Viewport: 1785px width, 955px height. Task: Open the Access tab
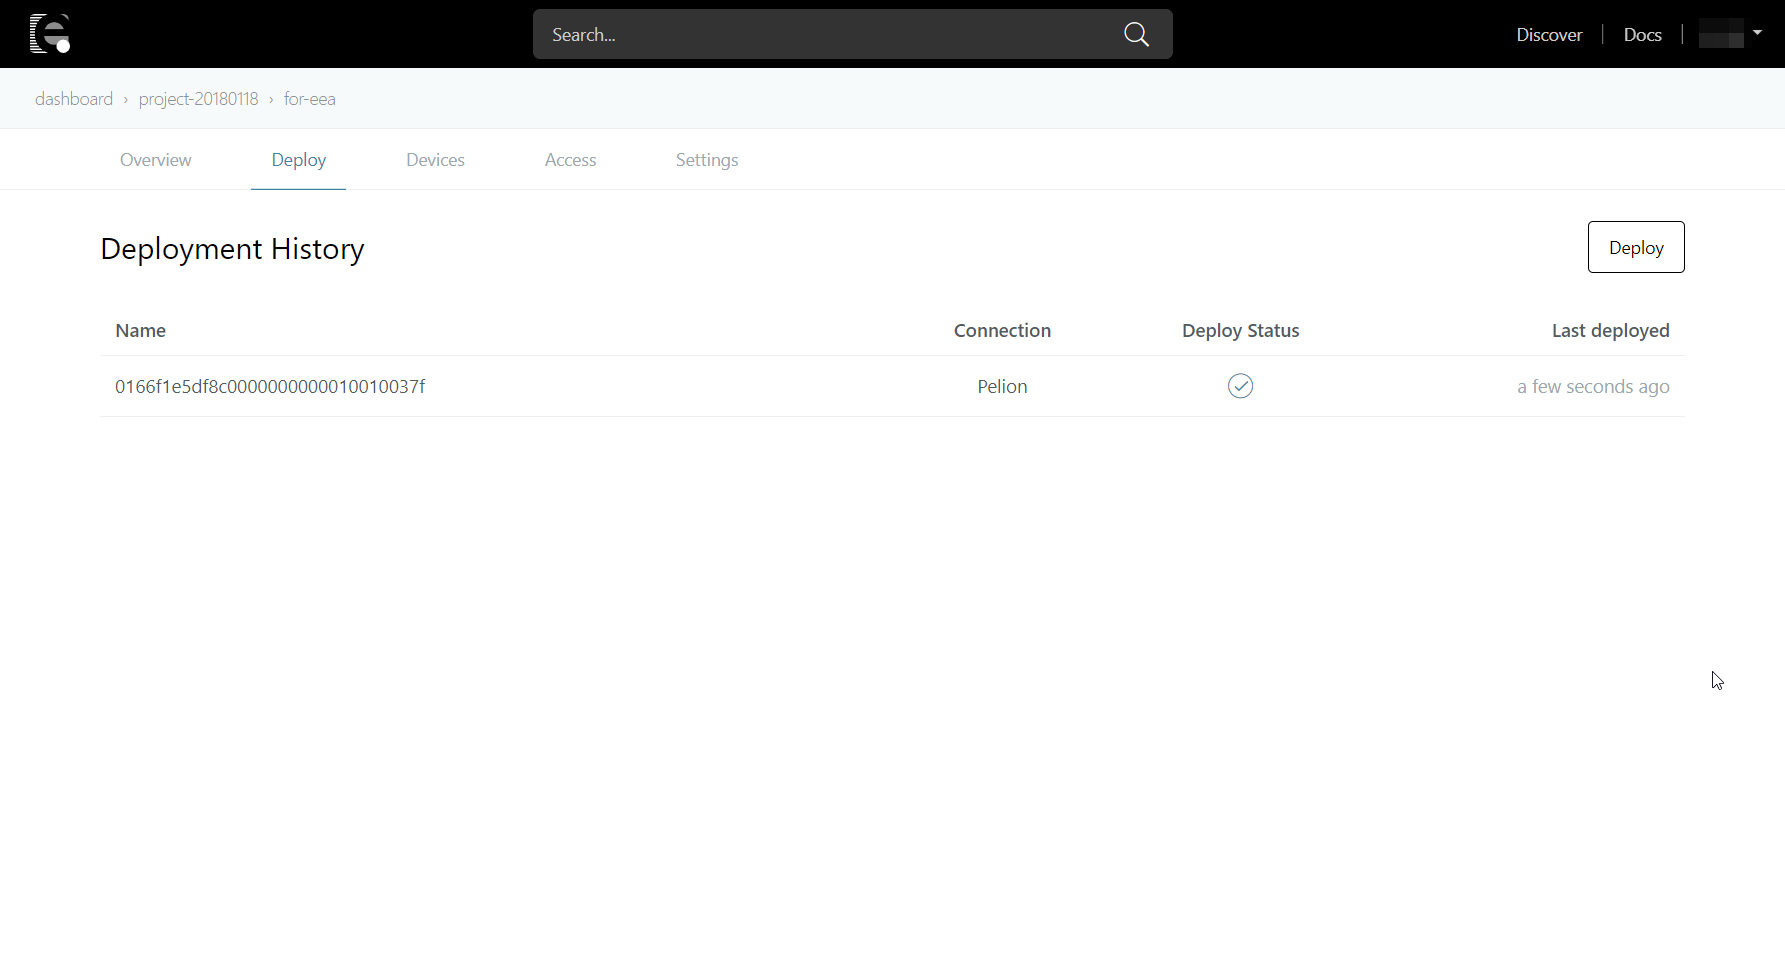pos(570,159)
